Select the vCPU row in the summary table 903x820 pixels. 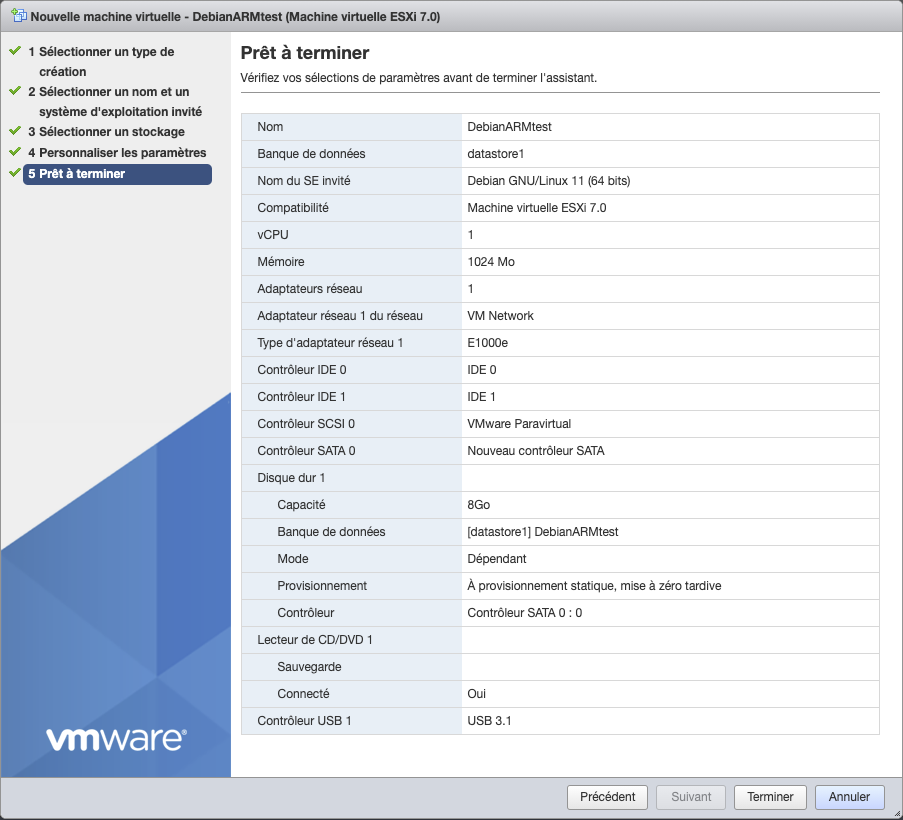point(560,235)
